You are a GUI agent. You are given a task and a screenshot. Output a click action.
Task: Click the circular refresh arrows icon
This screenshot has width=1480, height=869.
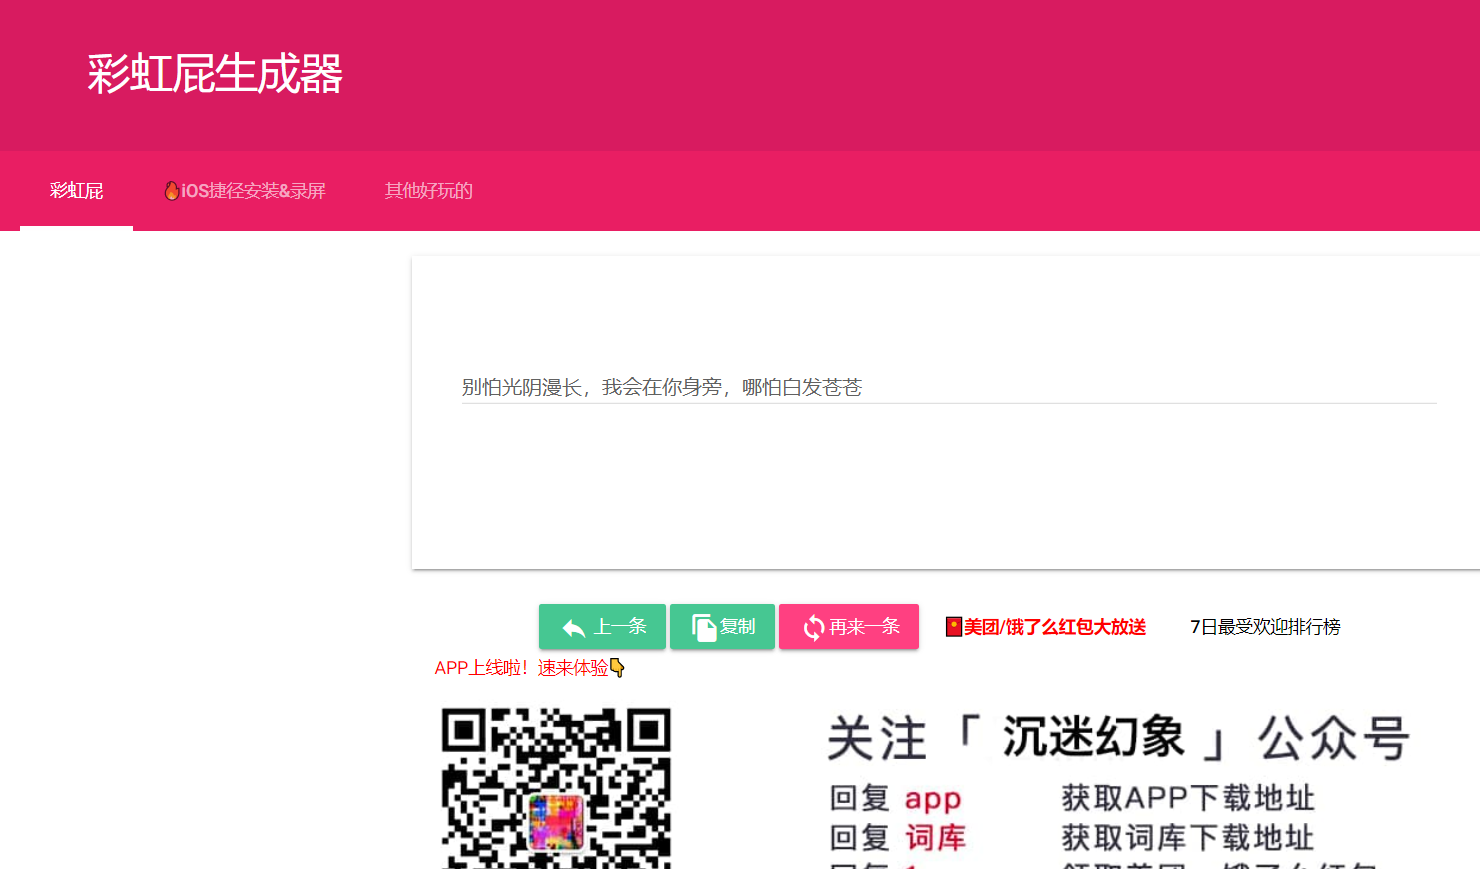(814, 628)
